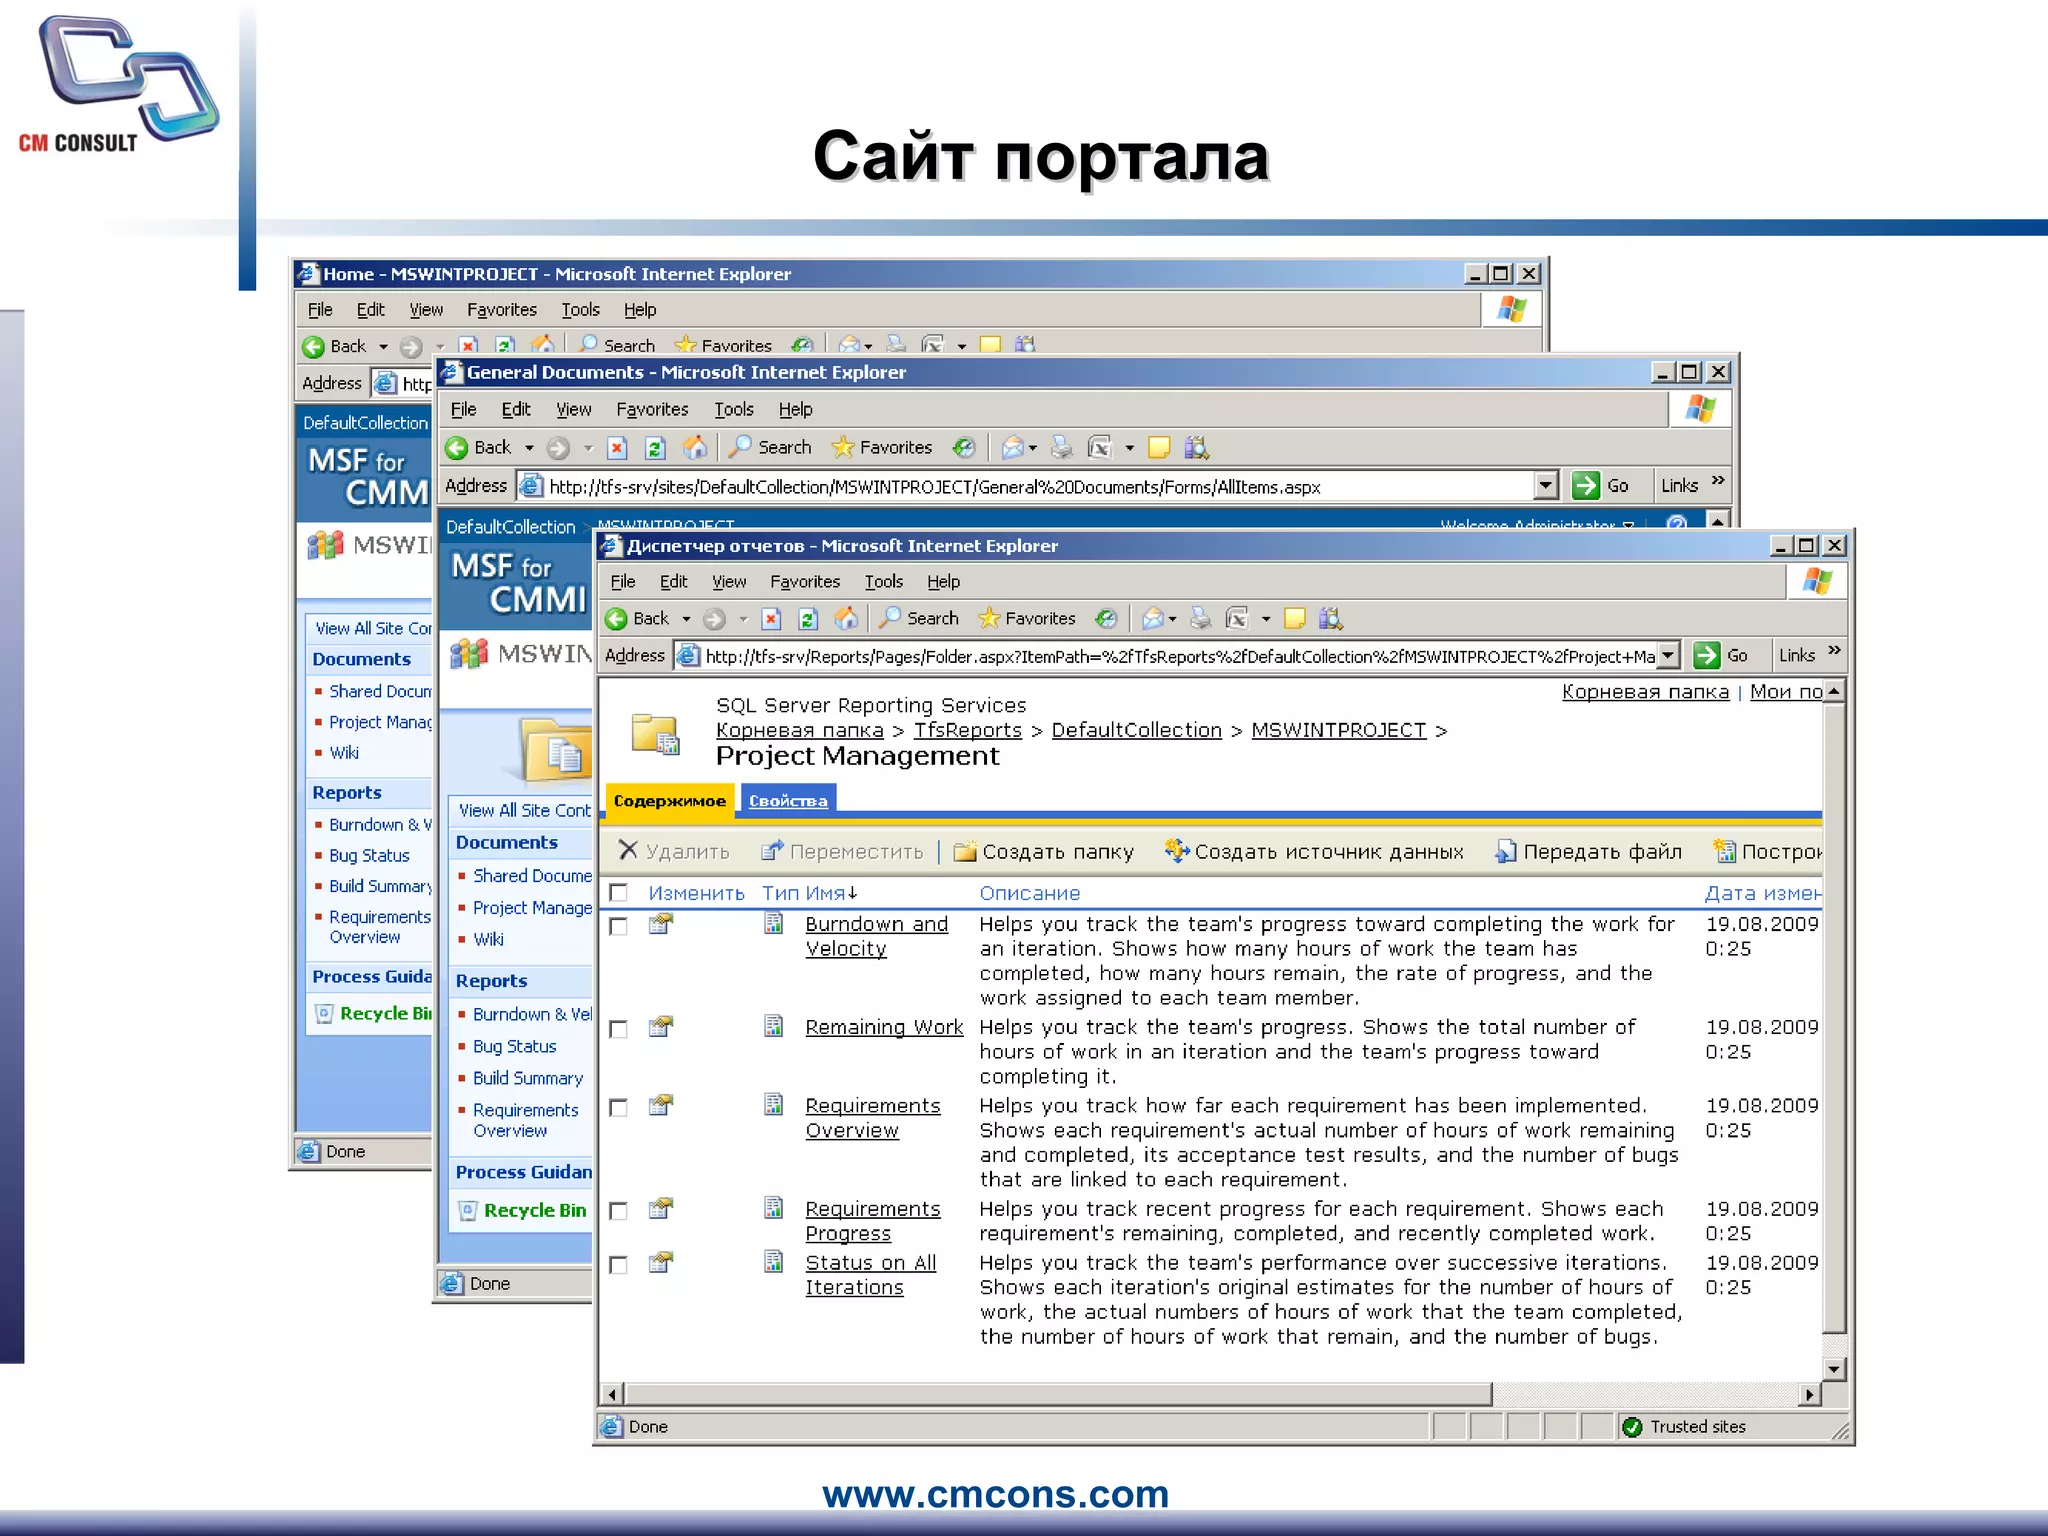This screenshot has height=1536, width=2048.
Task: Open address dropdown in General Documents window
Action: pos(1546,486)
